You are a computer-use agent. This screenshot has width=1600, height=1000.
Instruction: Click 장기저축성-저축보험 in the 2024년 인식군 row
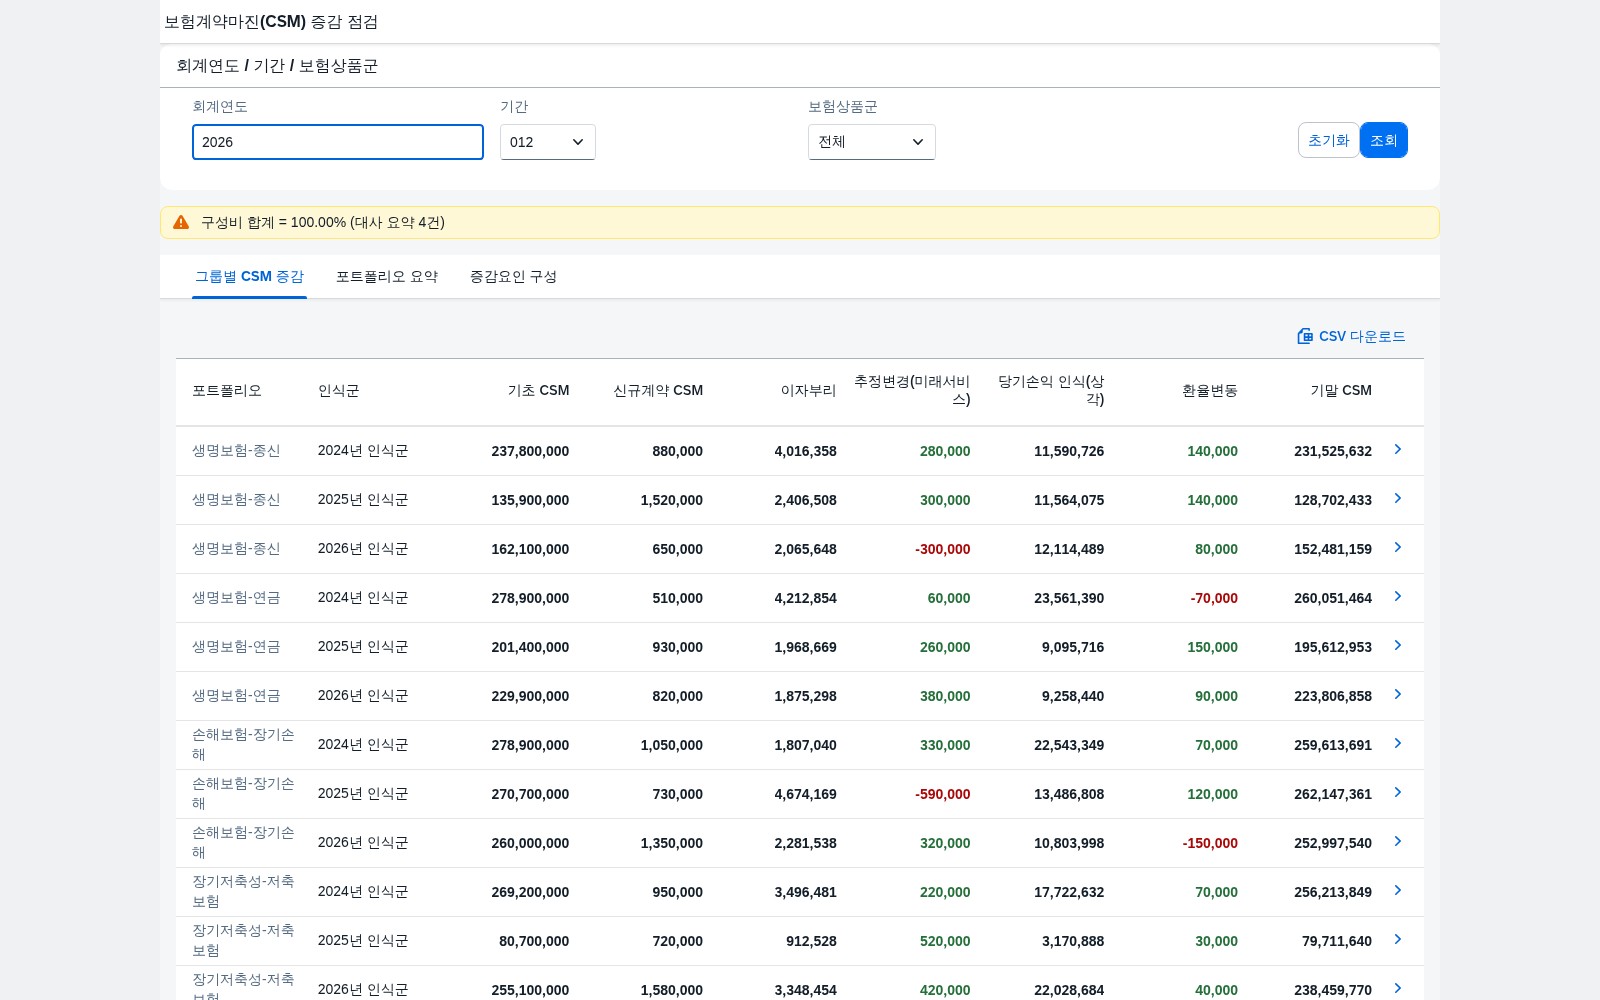tap(243, 891)
